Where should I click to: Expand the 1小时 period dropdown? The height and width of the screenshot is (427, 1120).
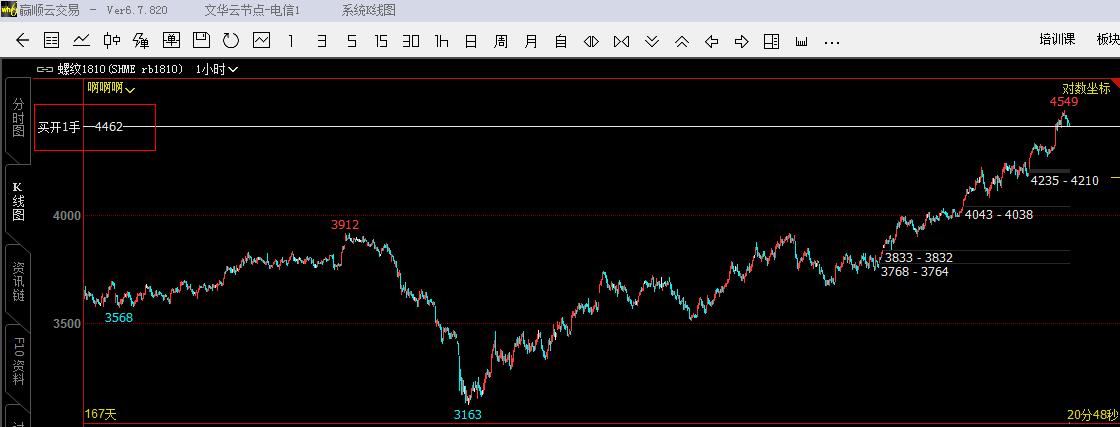[216, 69]
